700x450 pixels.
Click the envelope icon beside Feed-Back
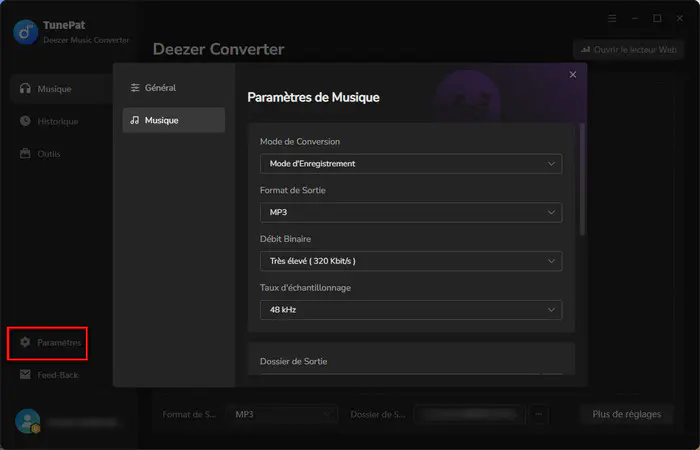[x=25, y=375]
